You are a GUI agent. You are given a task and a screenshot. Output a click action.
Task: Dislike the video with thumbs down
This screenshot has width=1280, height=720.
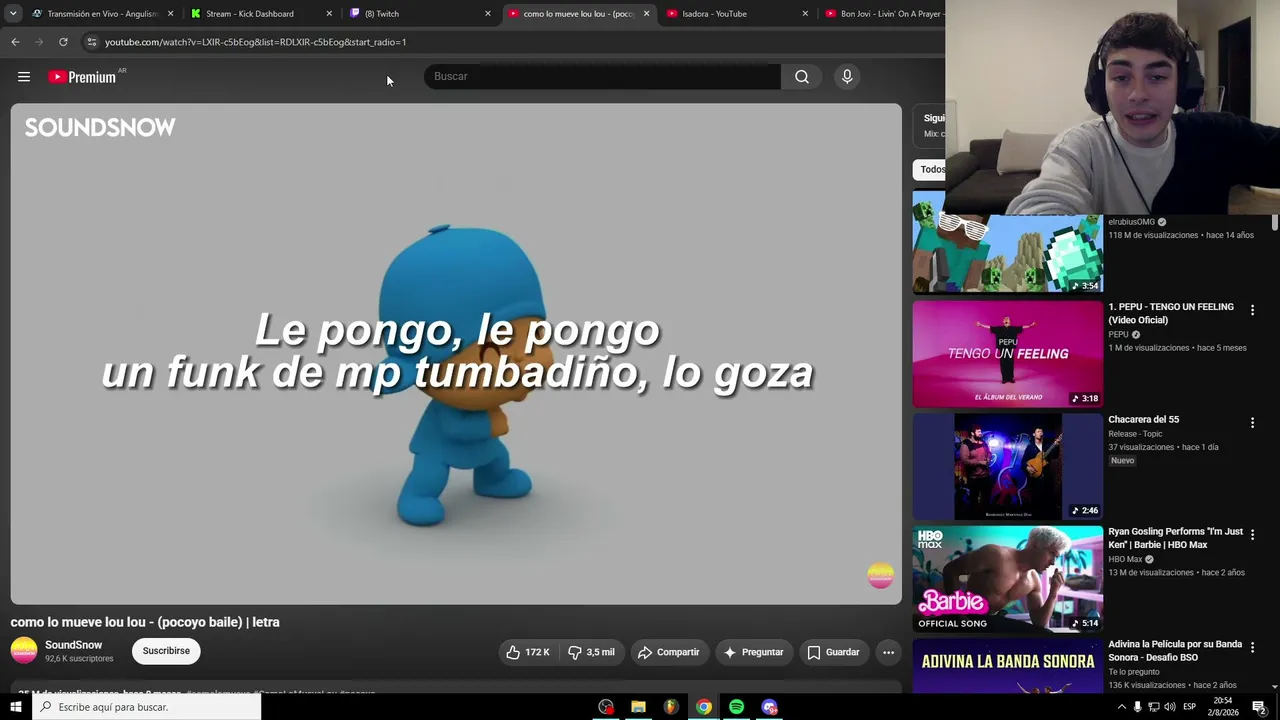pyautogui.click(x=591, y=652)
